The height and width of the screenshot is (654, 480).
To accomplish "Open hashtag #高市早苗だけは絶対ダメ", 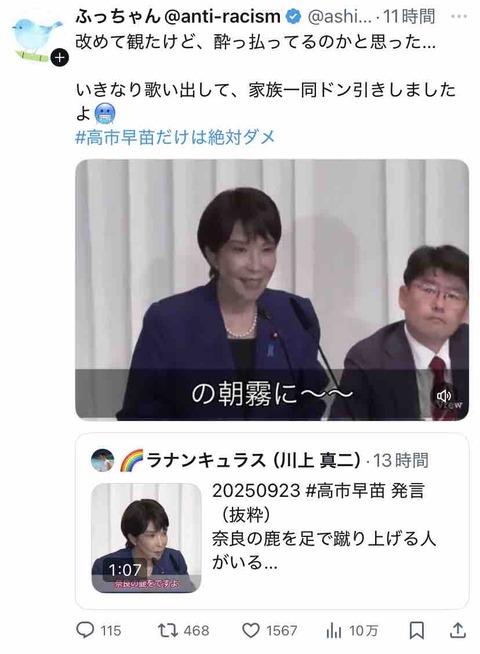I will (x=175, y=137).
